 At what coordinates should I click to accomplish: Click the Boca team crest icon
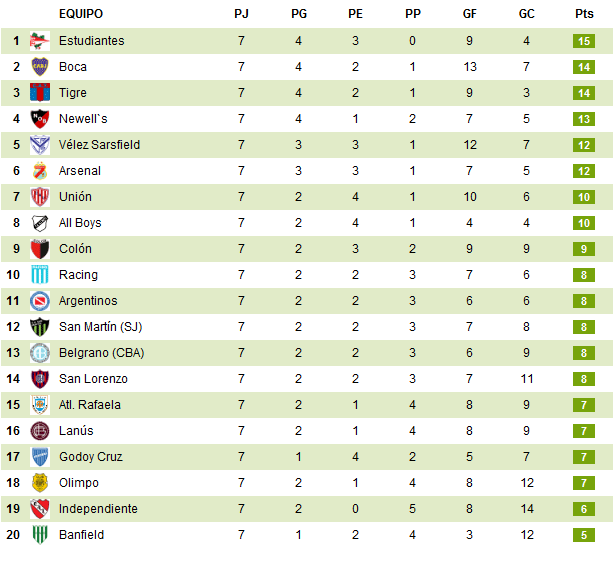[40, 67]
